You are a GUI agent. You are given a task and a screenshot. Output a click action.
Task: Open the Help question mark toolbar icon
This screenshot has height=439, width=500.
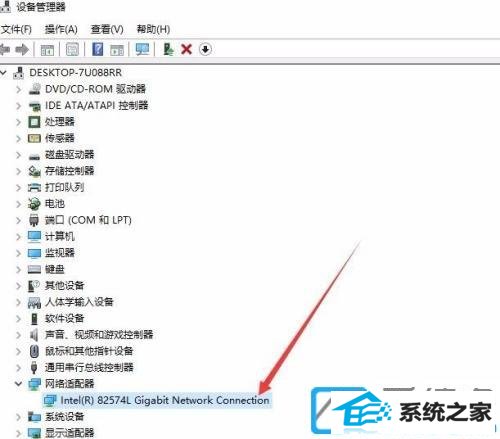pyautogui.click(x=97, y=50)
